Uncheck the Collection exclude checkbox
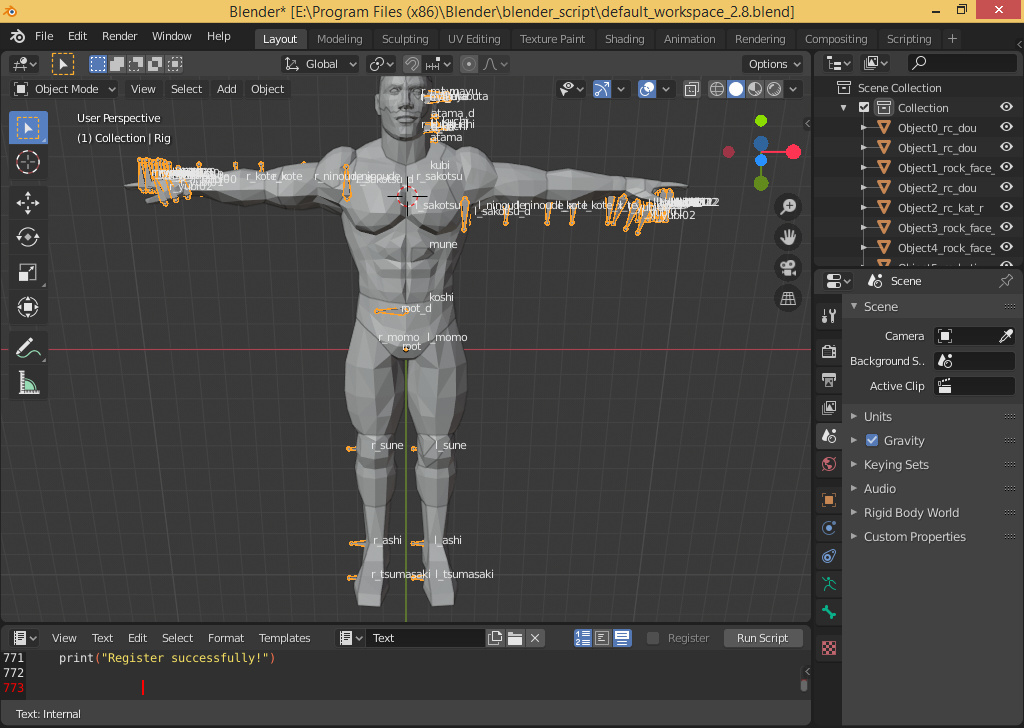 864,107
